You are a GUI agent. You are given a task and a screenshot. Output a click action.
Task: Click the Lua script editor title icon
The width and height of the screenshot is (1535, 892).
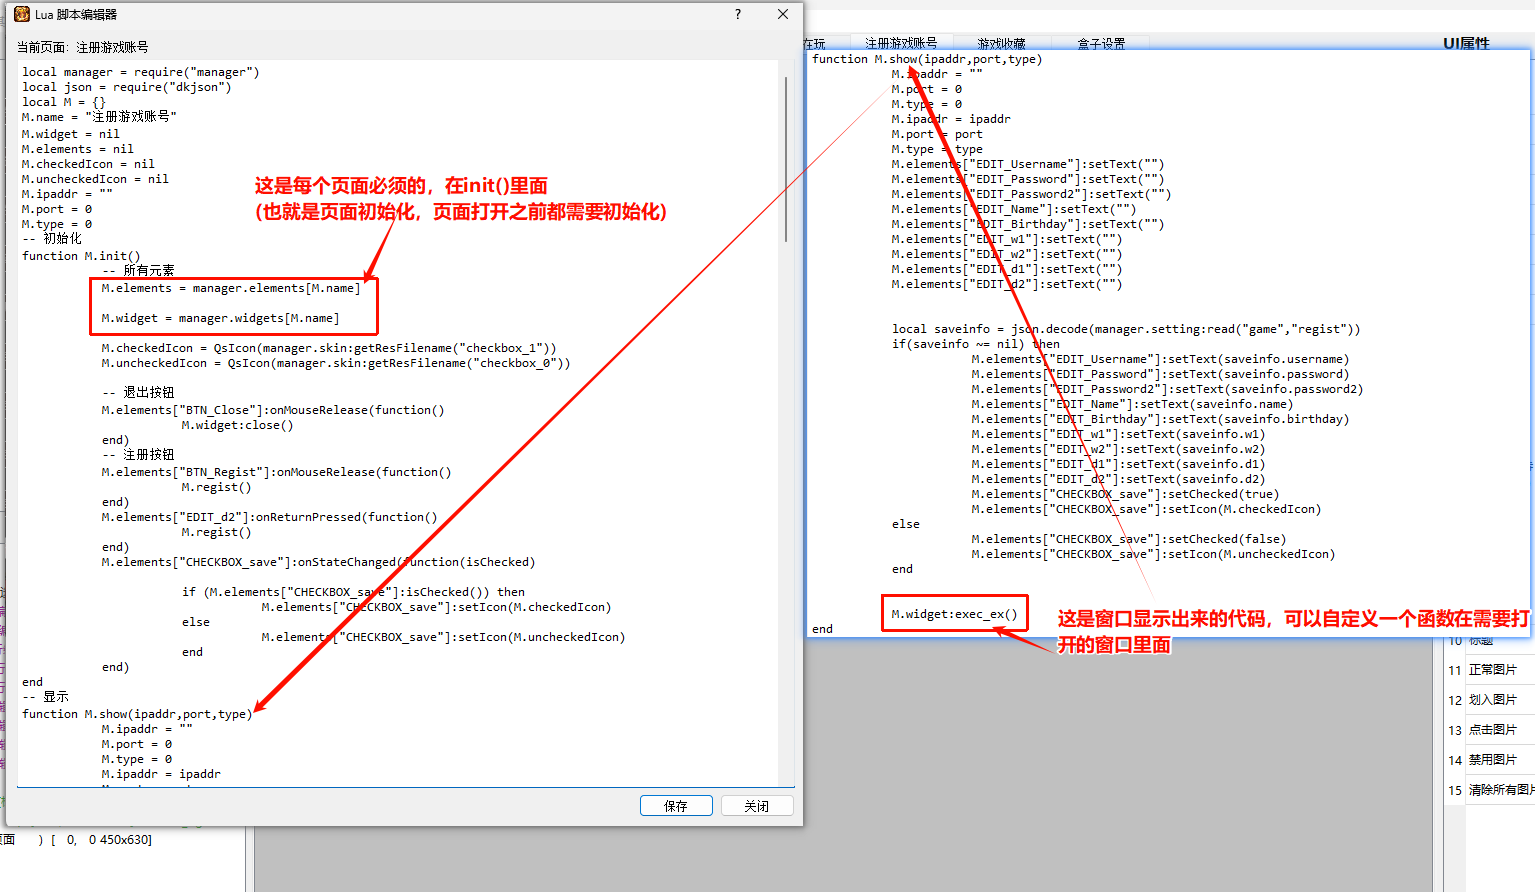22,14
